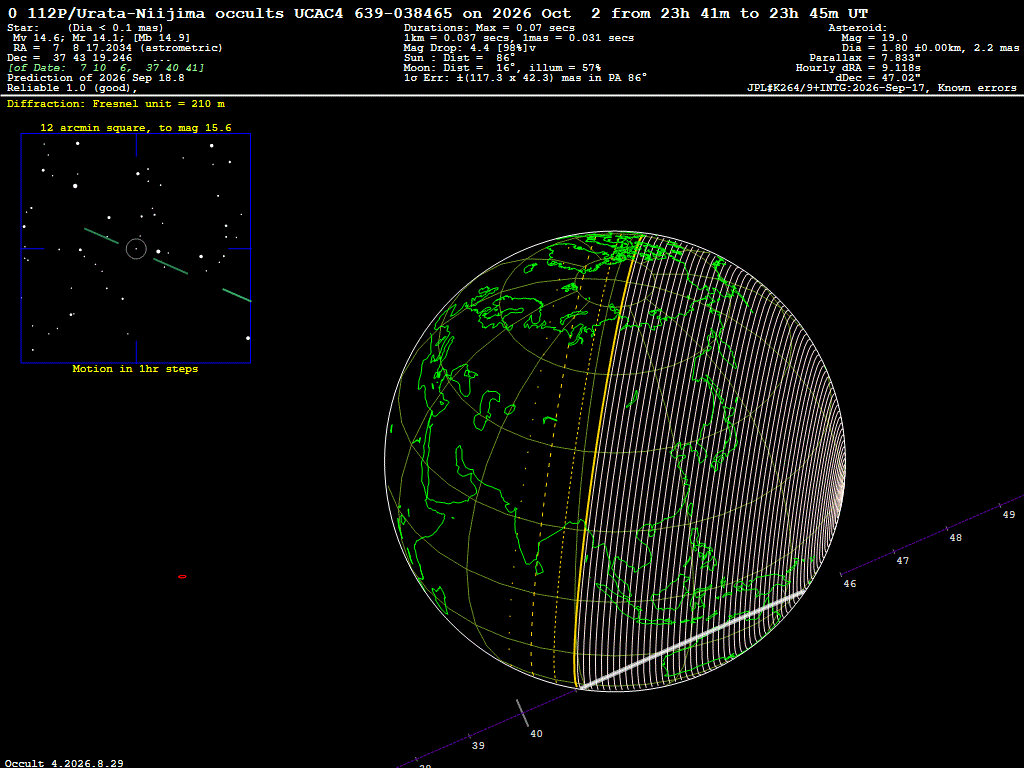The width and height of the screenshot is (1024, 768).
Task: Click the Mag Drop 4.4 value line
Action: (x=470, y=48)
